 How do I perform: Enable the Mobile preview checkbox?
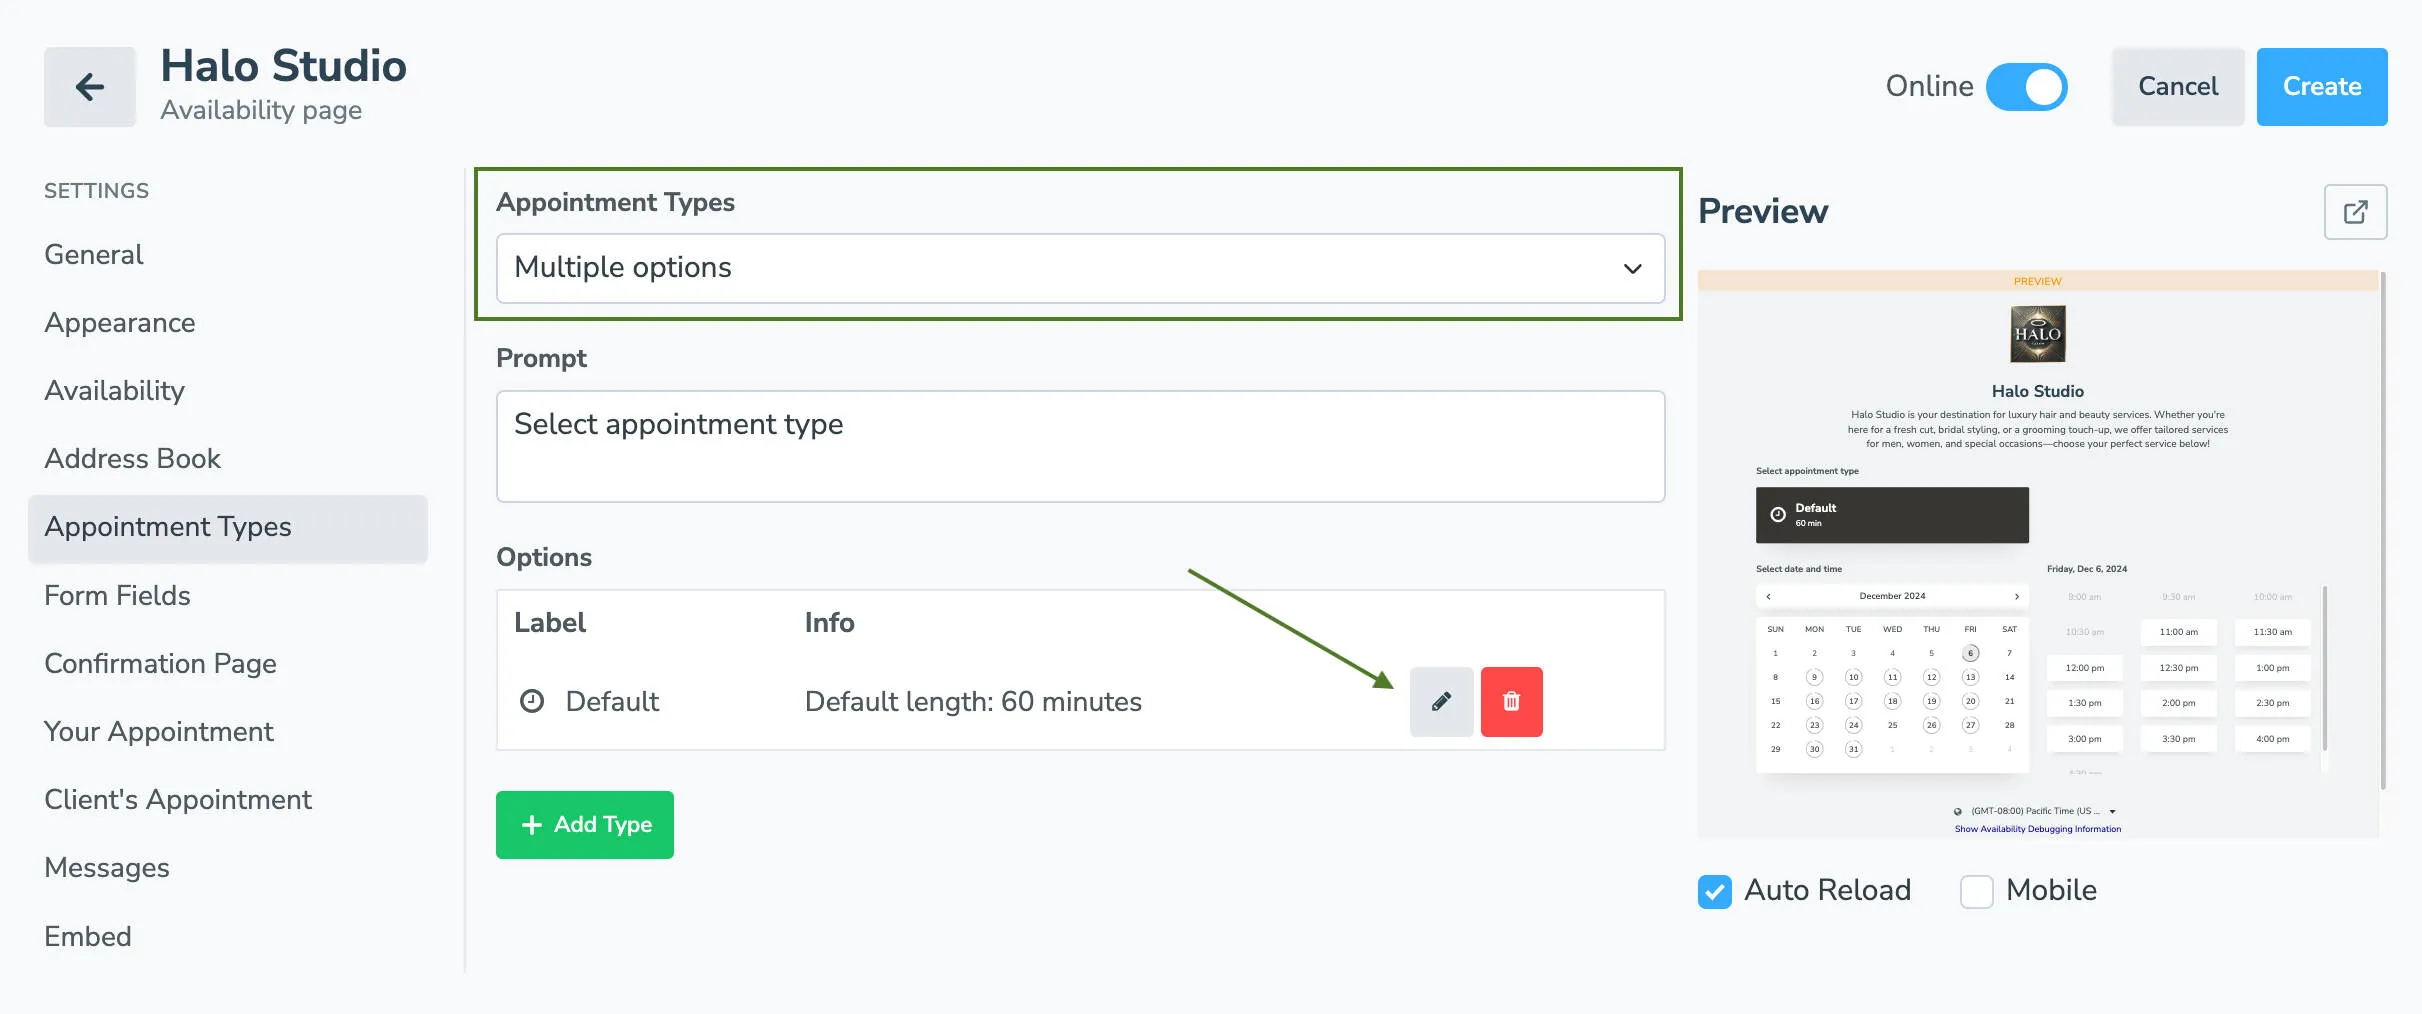(1975, 891)
